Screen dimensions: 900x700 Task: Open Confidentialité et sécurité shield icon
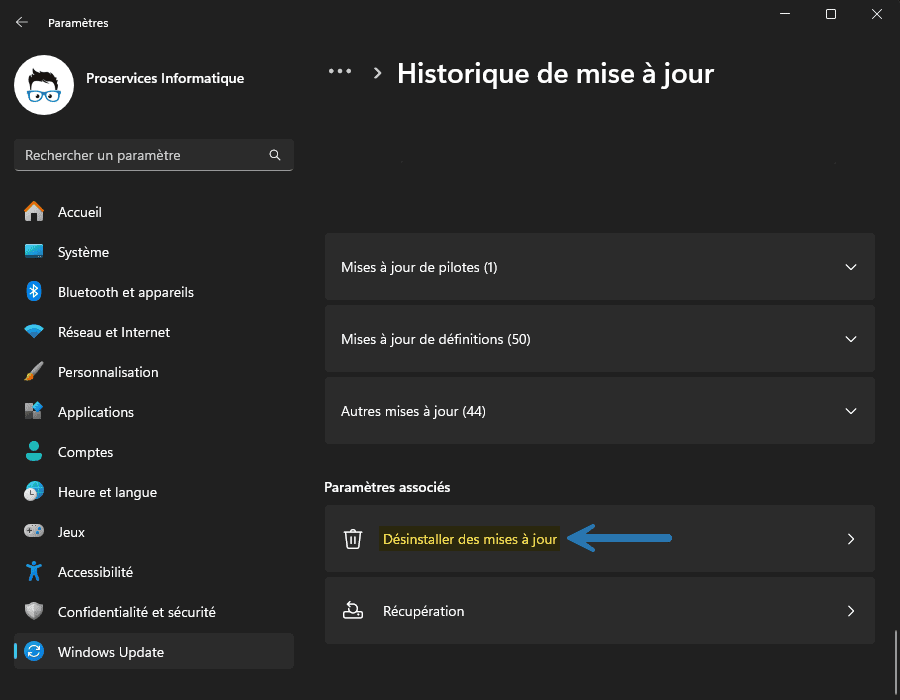[x=34, y=612]
